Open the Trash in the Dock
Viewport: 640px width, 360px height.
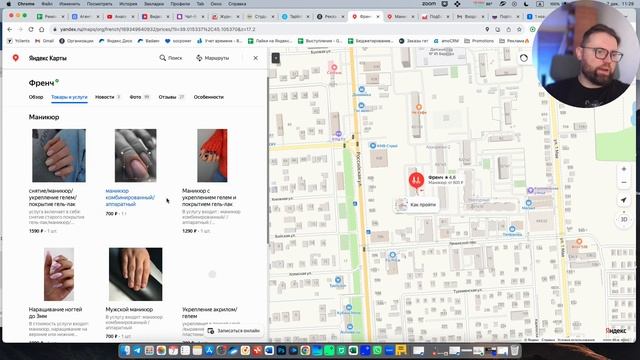515,351
